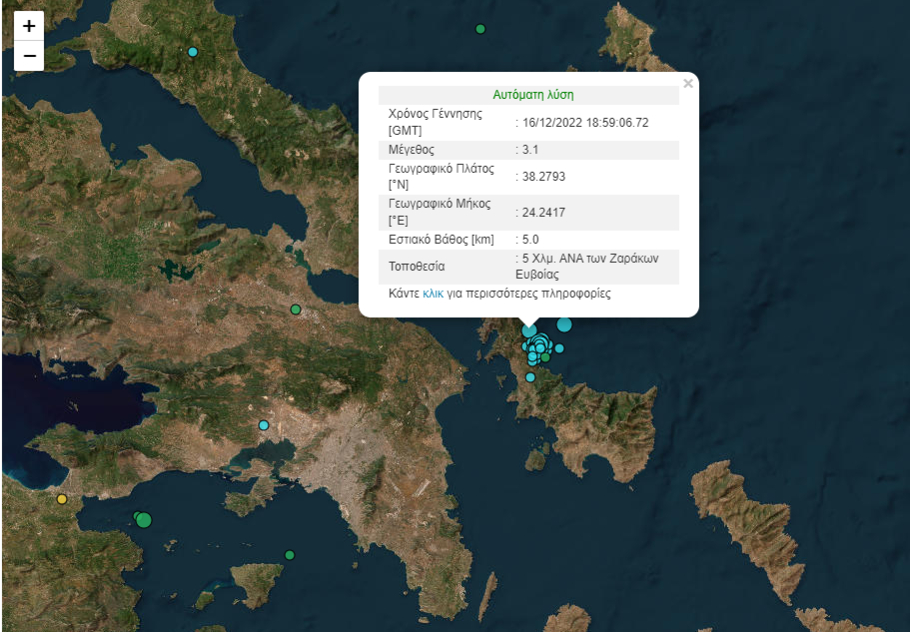Zoom out the map with minus button
This screenshot has width=910, height=632.
[29, 56]
